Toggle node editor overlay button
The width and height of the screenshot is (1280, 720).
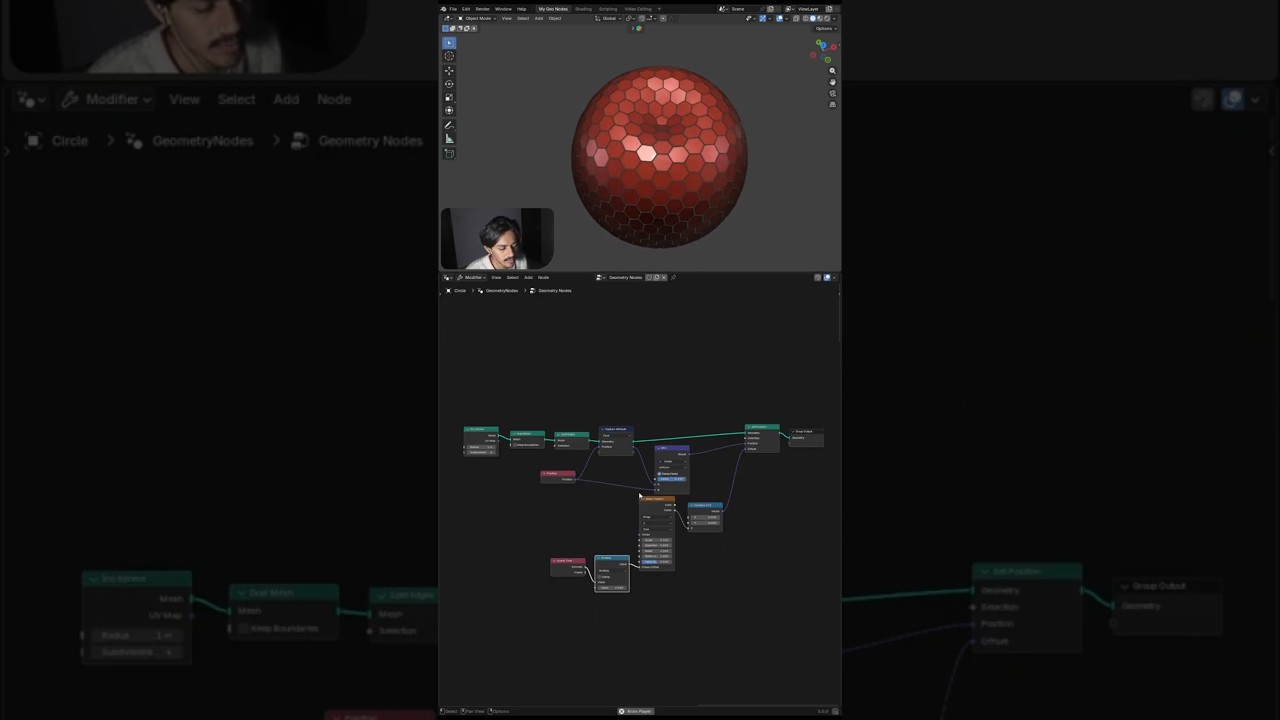[x=827, y=277]
